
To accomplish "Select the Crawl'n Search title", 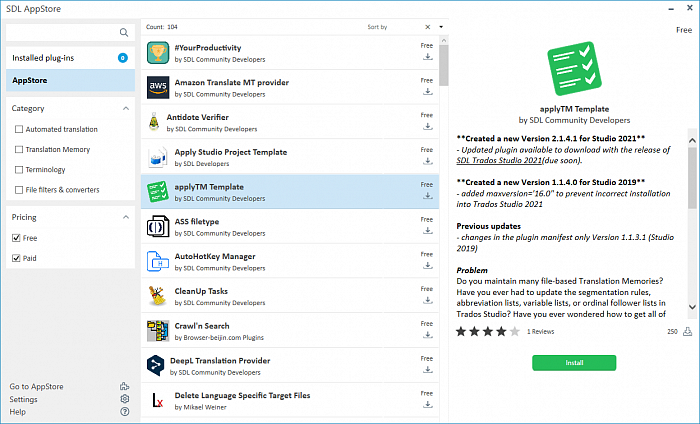I will click(x=202, y=326).
